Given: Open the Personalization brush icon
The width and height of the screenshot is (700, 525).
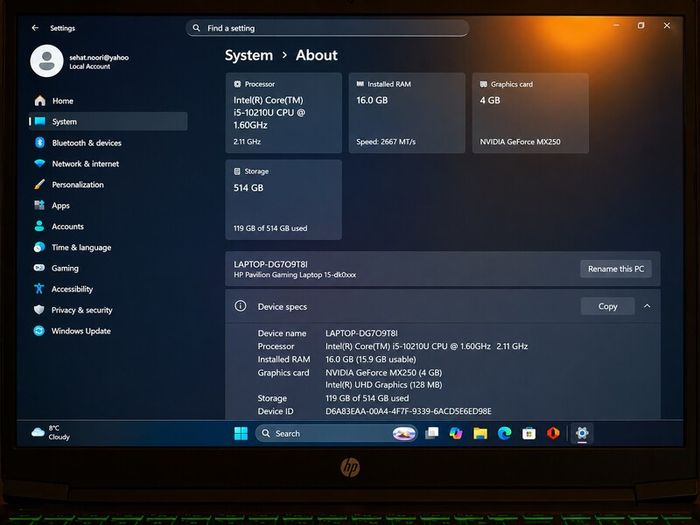Looking at the screenshot, I should pyautogui.click(x=40, y=184).
